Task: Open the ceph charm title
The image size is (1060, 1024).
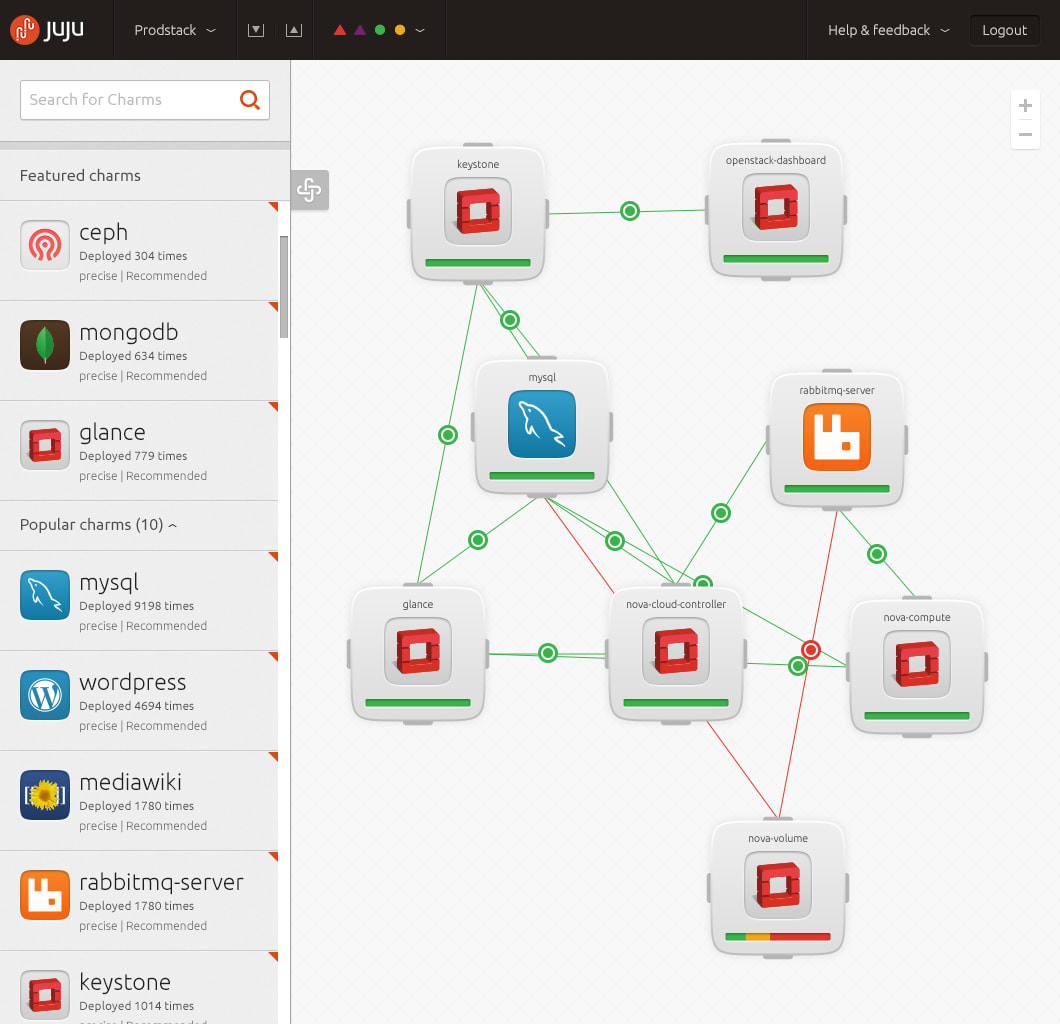Action: pyautogui.click(x=103, y=232)
